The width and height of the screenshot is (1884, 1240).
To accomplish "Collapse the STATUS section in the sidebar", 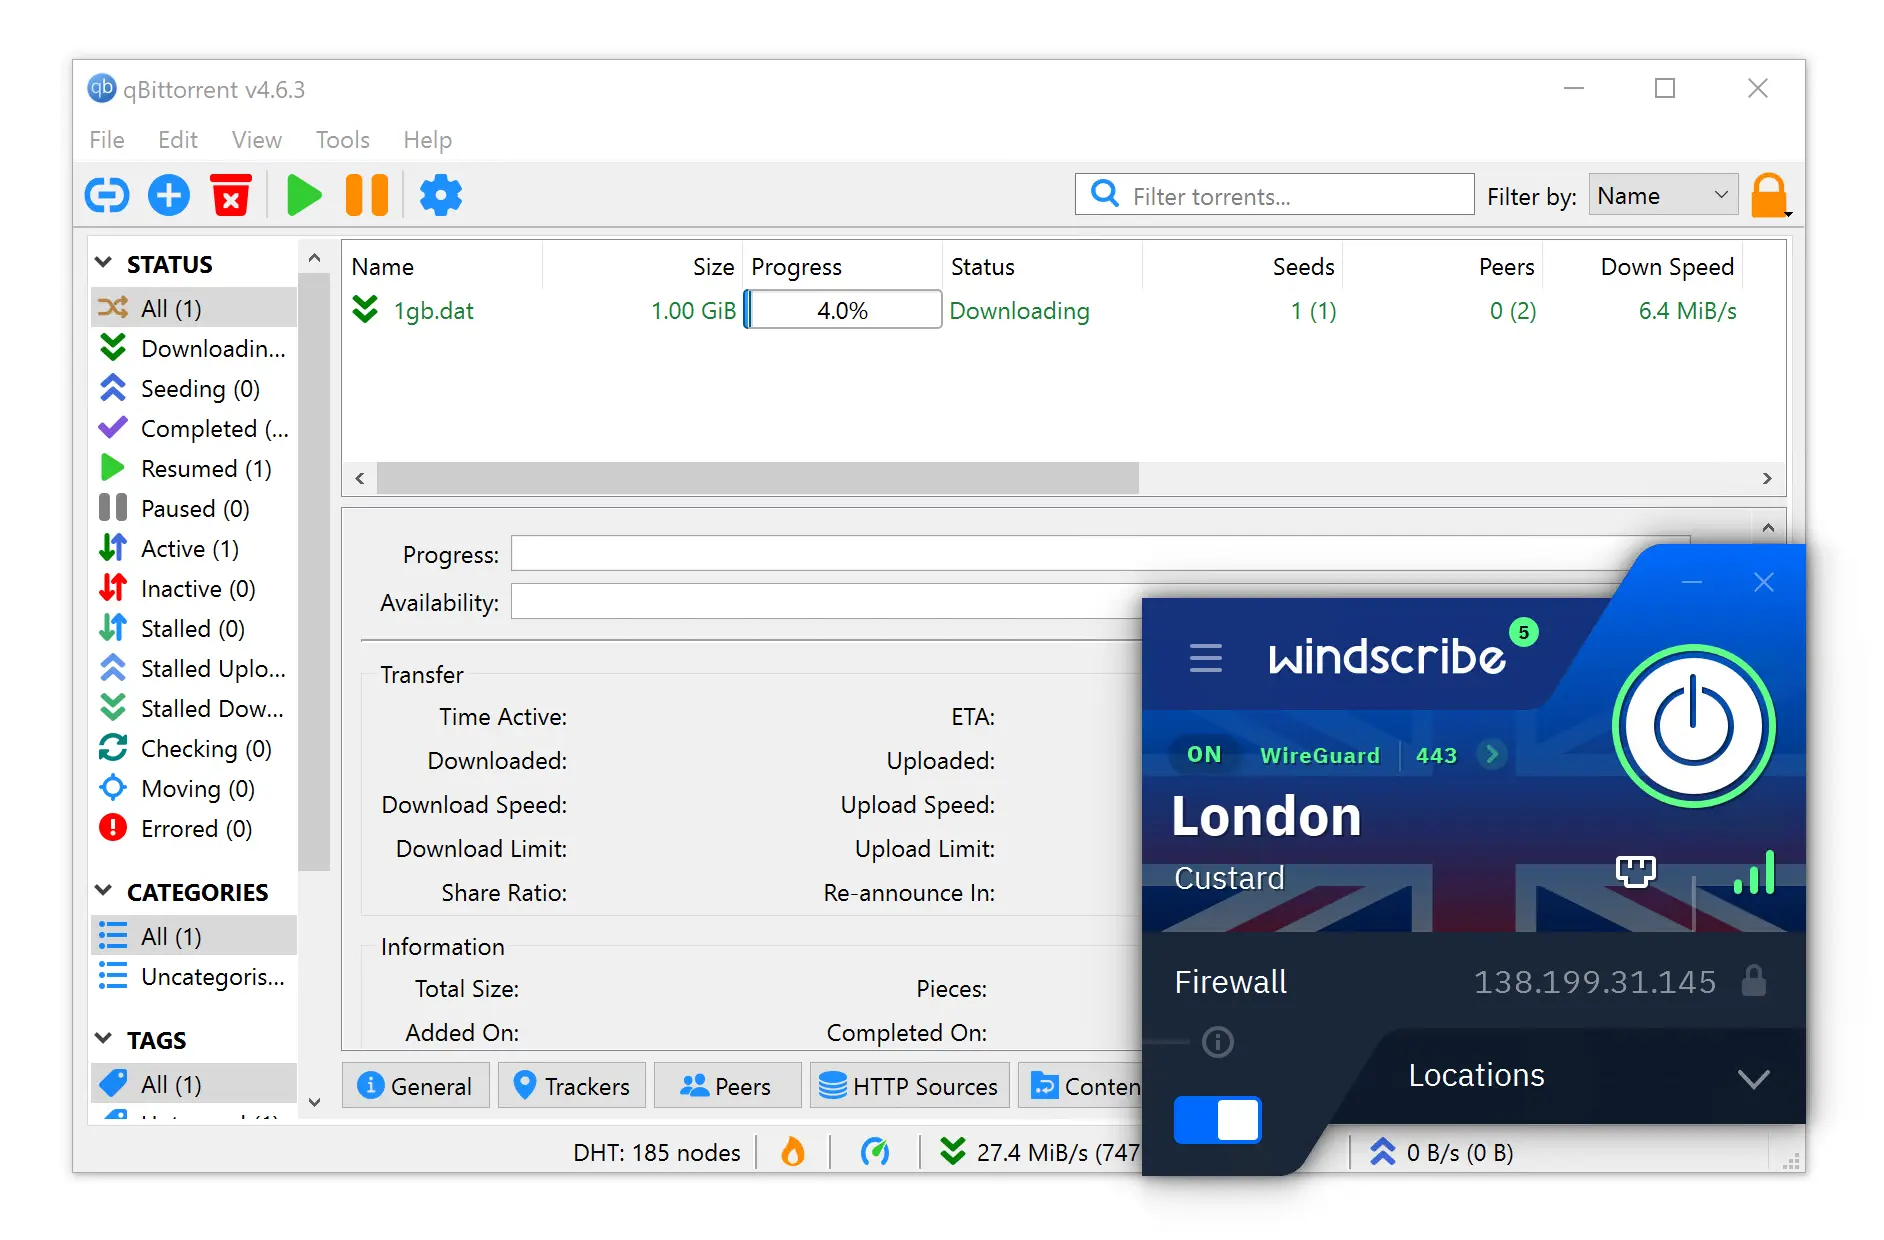I will 104,262.
